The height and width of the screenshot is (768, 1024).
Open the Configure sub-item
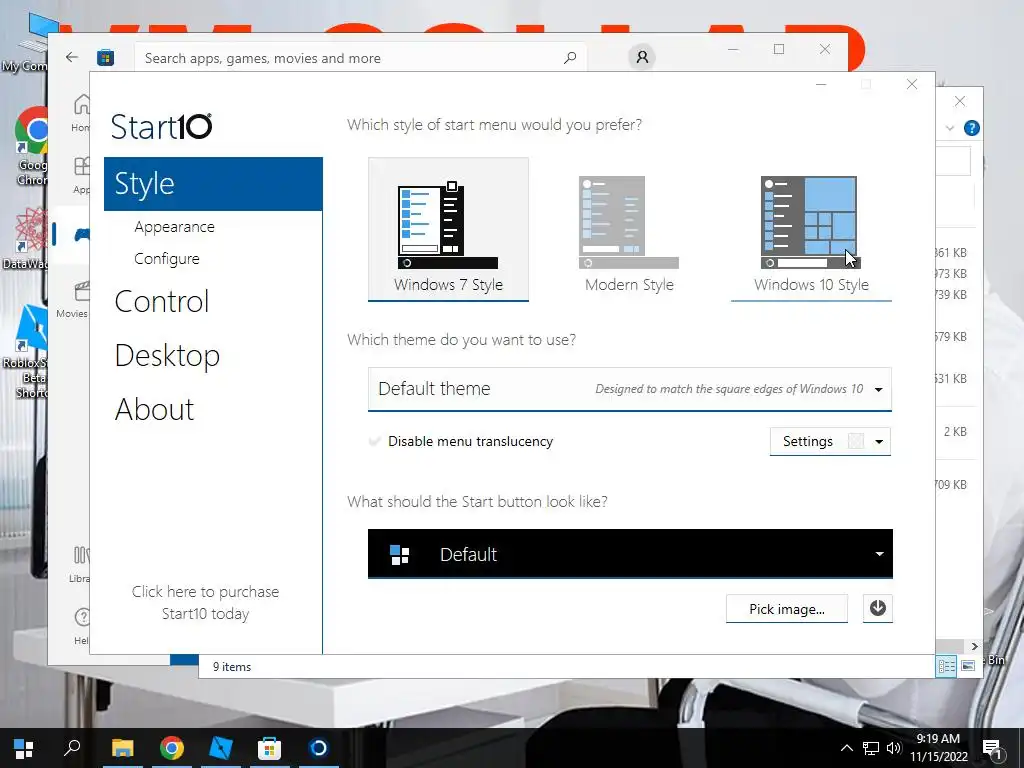pyautogui.click(x=167, y=259)
